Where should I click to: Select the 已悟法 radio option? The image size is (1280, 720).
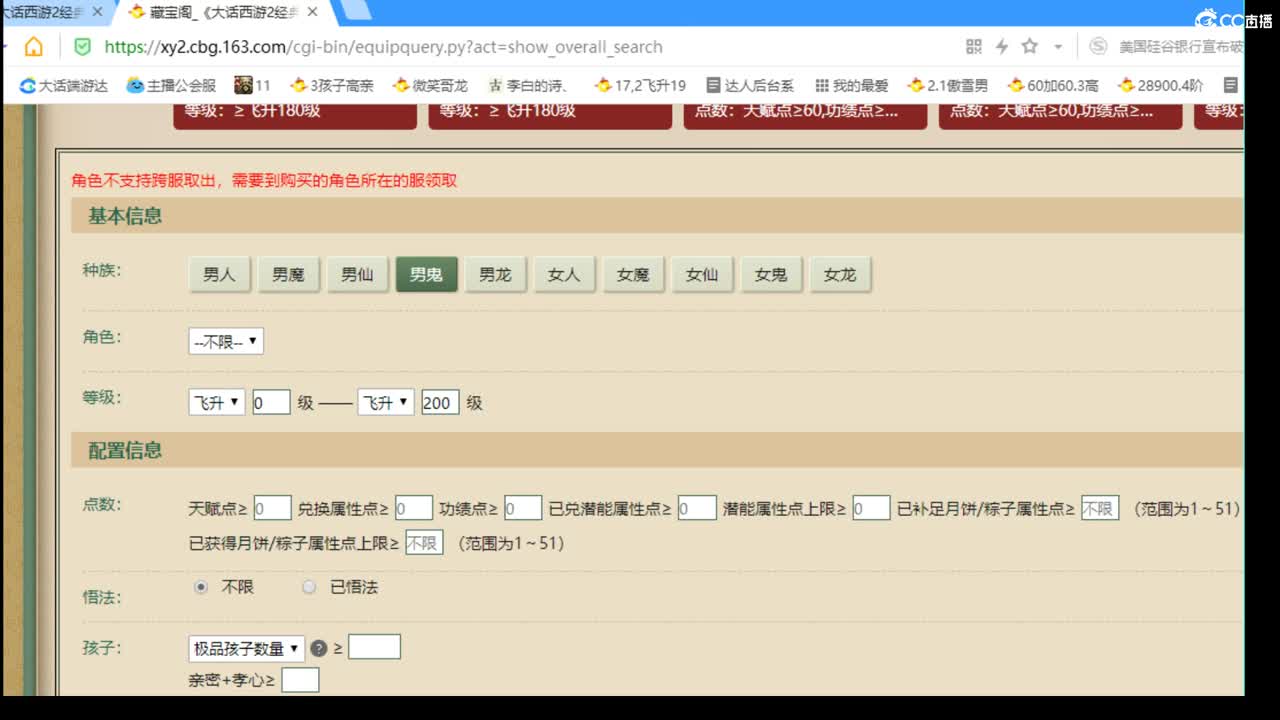(310, 587)
